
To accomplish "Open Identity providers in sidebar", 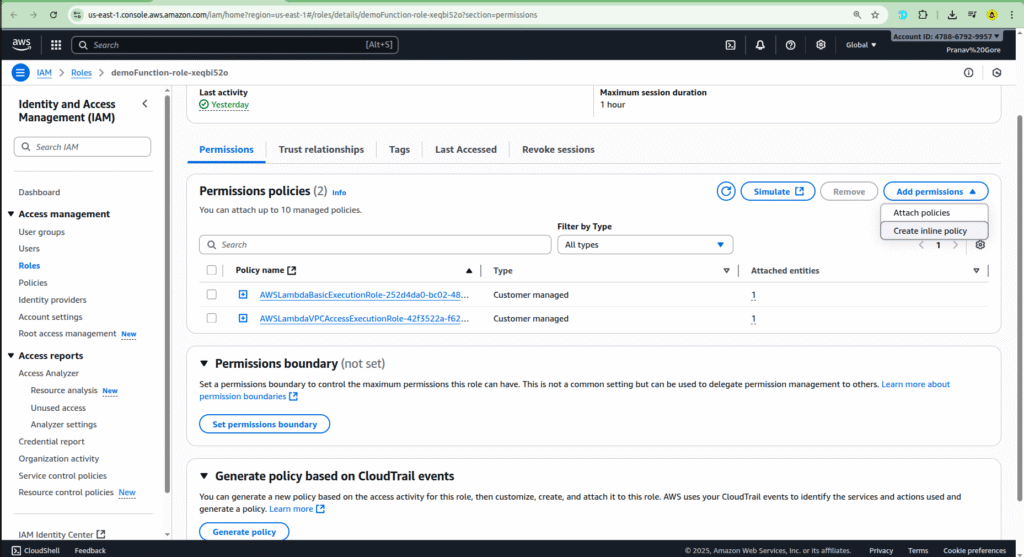I will pos(52,300).
